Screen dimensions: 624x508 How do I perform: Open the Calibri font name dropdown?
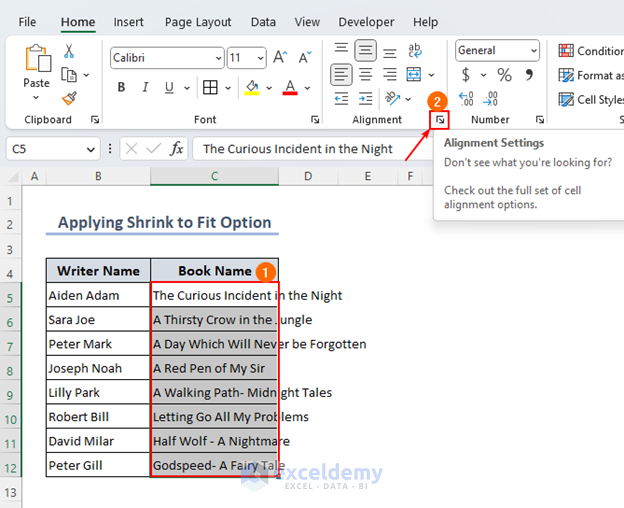pyautogui.click(x=218, y=58)
